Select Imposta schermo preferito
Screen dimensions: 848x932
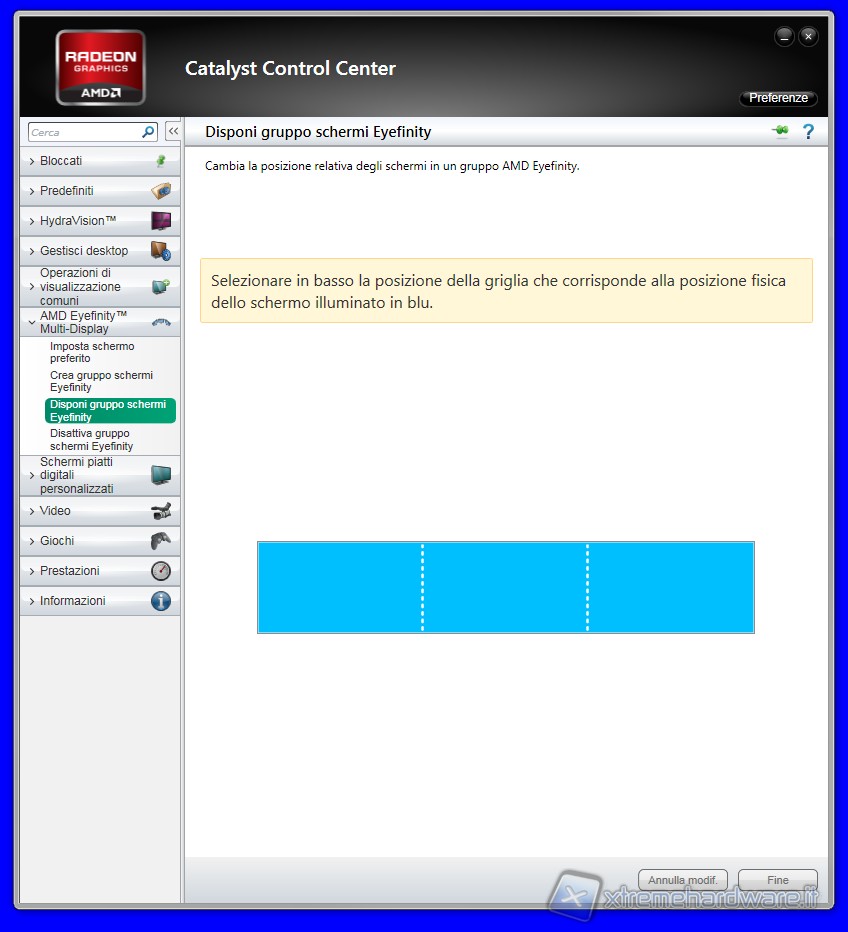(92, 352)
